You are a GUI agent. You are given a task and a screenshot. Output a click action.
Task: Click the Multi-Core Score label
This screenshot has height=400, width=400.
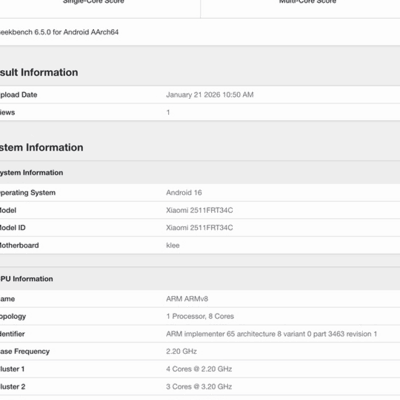[x=308, y=2]
